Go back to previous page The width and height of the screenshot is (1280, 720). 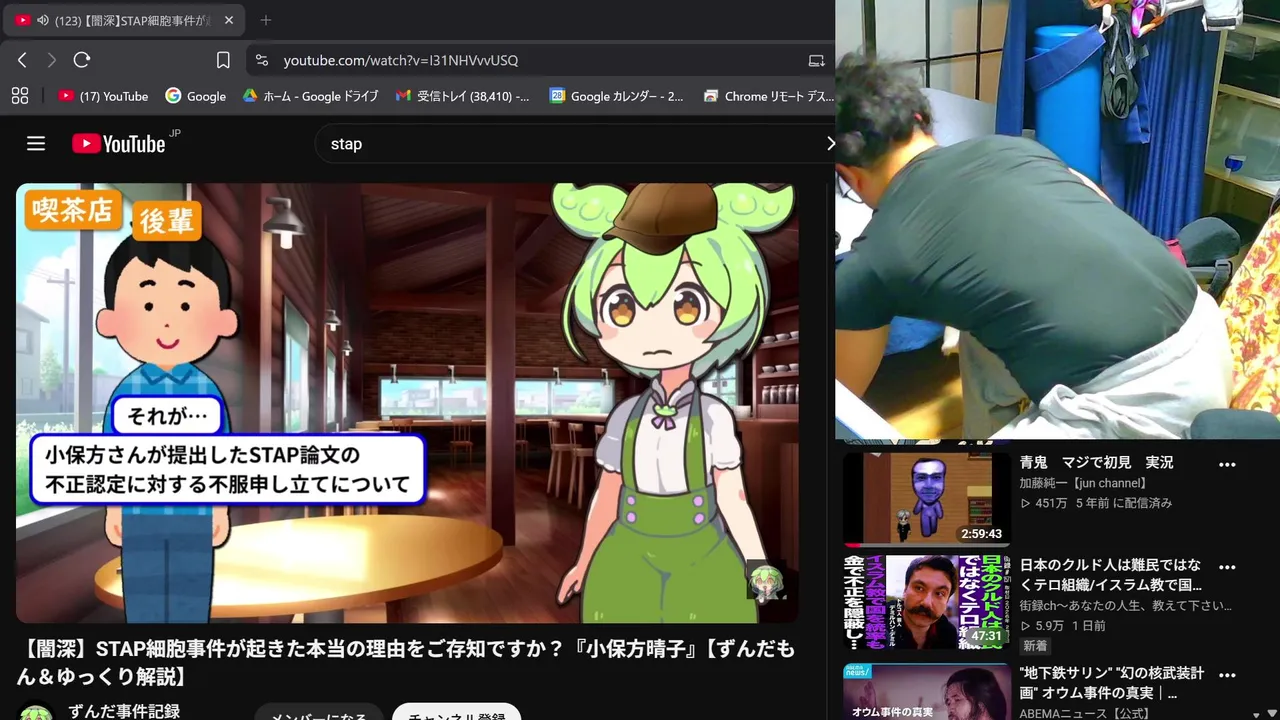[x=22, y=60]
